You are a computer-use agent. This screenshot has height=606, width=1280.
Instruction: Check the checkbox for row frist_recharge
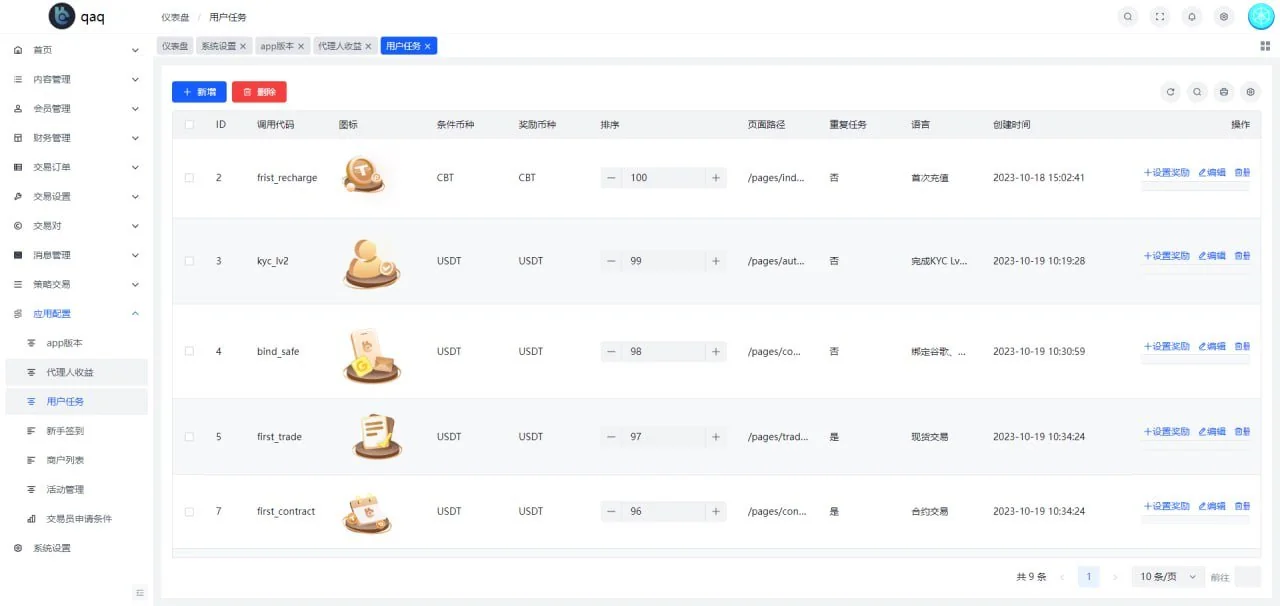point(189,178)
